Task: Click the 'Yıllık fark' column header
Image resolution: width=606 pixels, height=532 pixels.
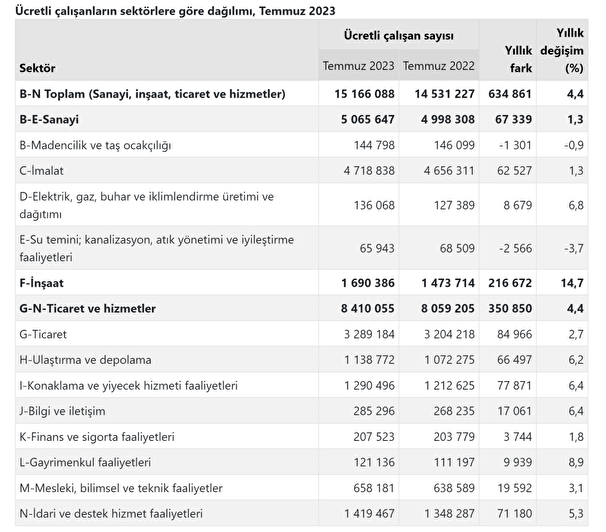Action: click(x=518, y=59)
